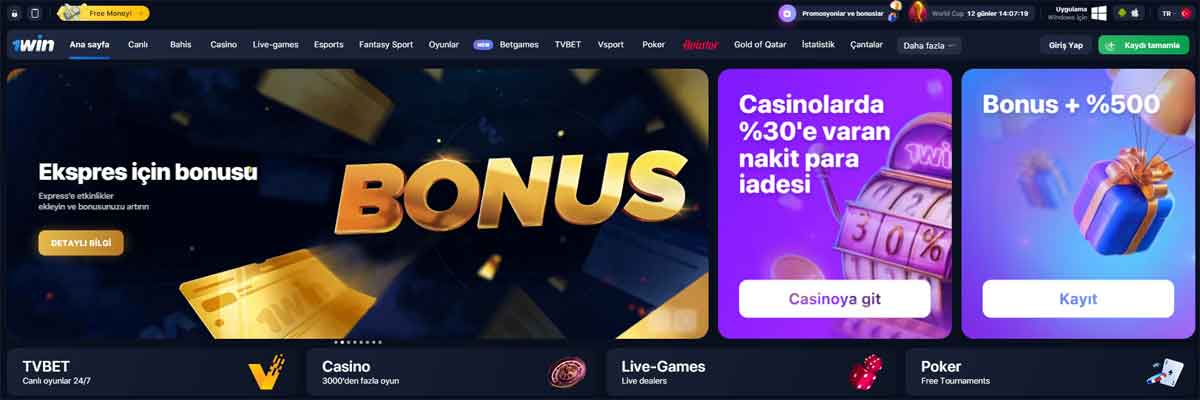This screenshot has width=1200, height=400.
Task: Click the mobile phone icon in top bar
Action: (35, 13)
